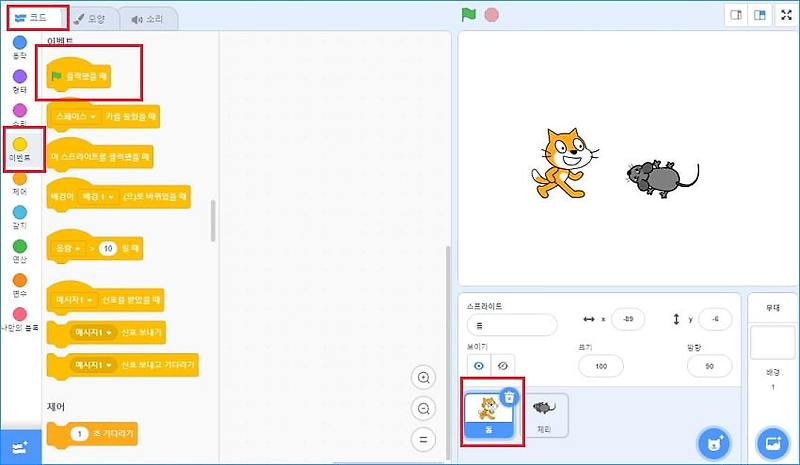Screen dimensions: 800x465
Task: Click the sprite name input field
Action: [x=512, y=325]
